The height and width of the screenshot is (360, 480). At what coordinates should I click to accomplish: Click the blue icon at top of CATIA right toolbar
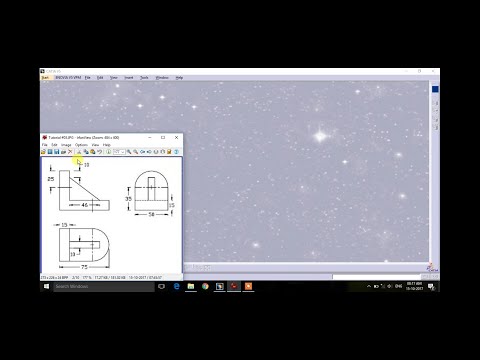[435, 89]
